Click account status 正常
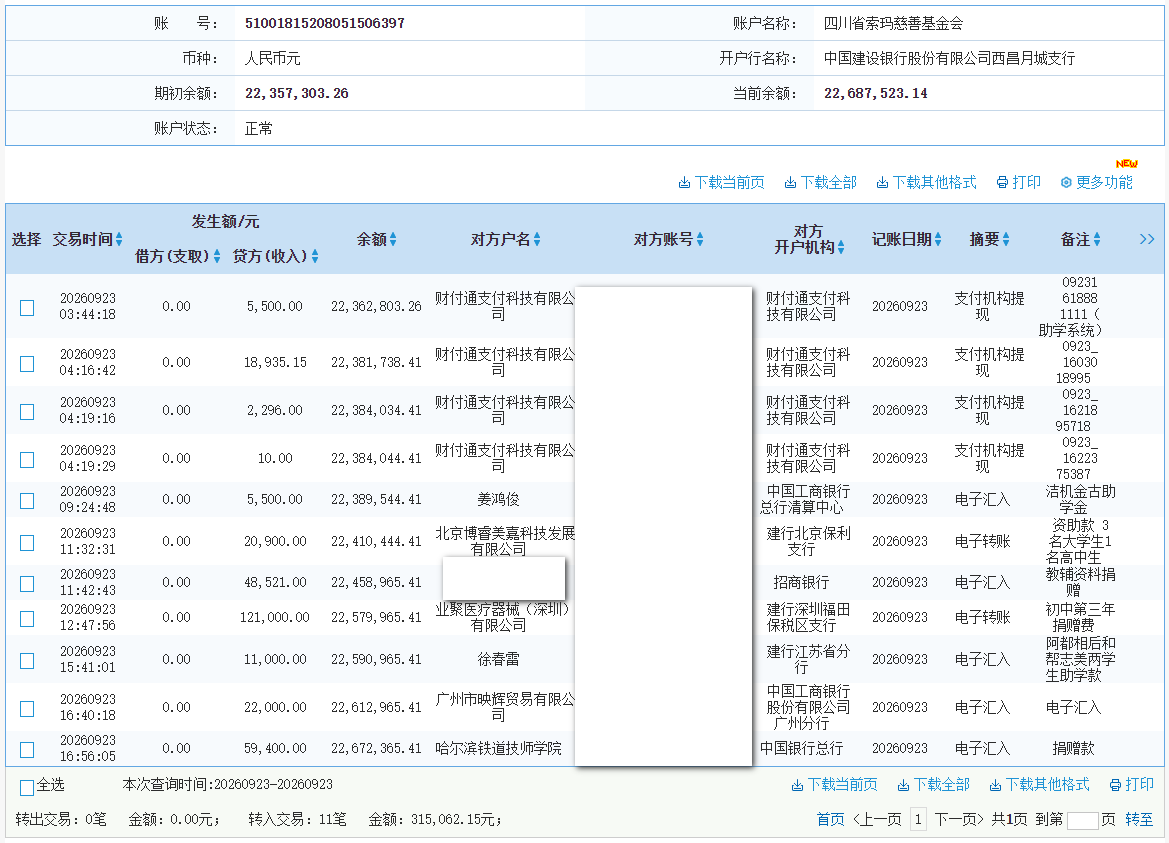1169x843 pixels. [x=259, y=128]
